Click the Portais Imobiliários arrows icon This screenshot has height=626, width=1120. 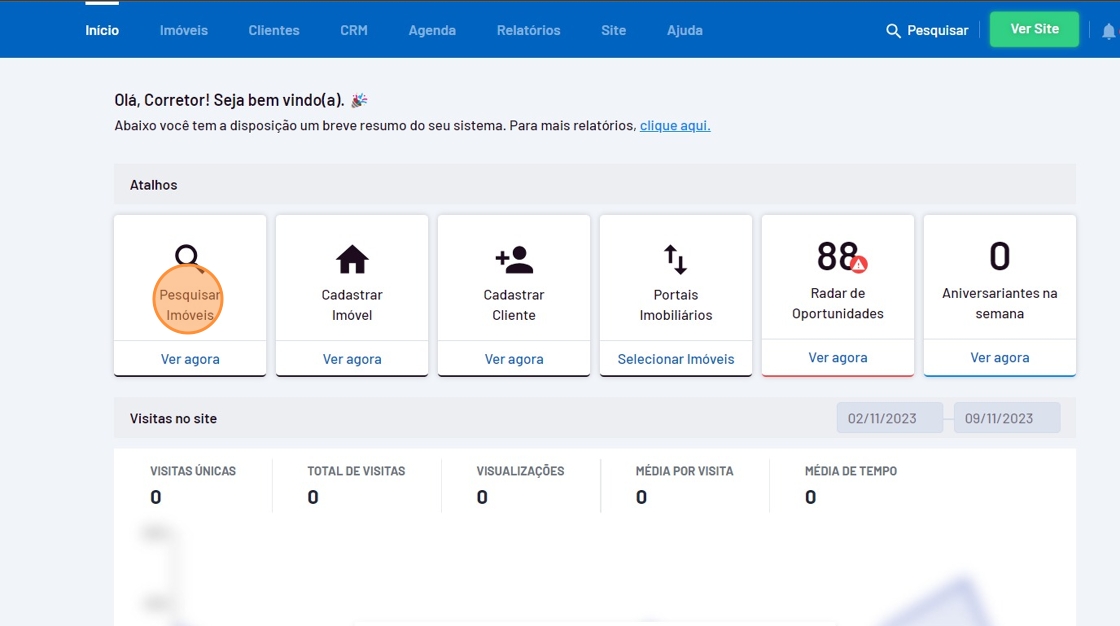(x=676, y=260)
